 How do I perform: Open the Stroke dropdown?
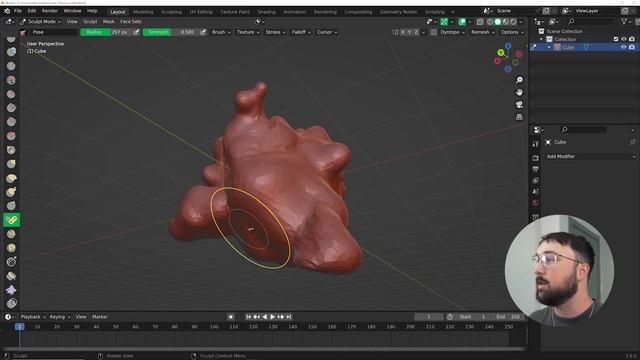[276, 32]
